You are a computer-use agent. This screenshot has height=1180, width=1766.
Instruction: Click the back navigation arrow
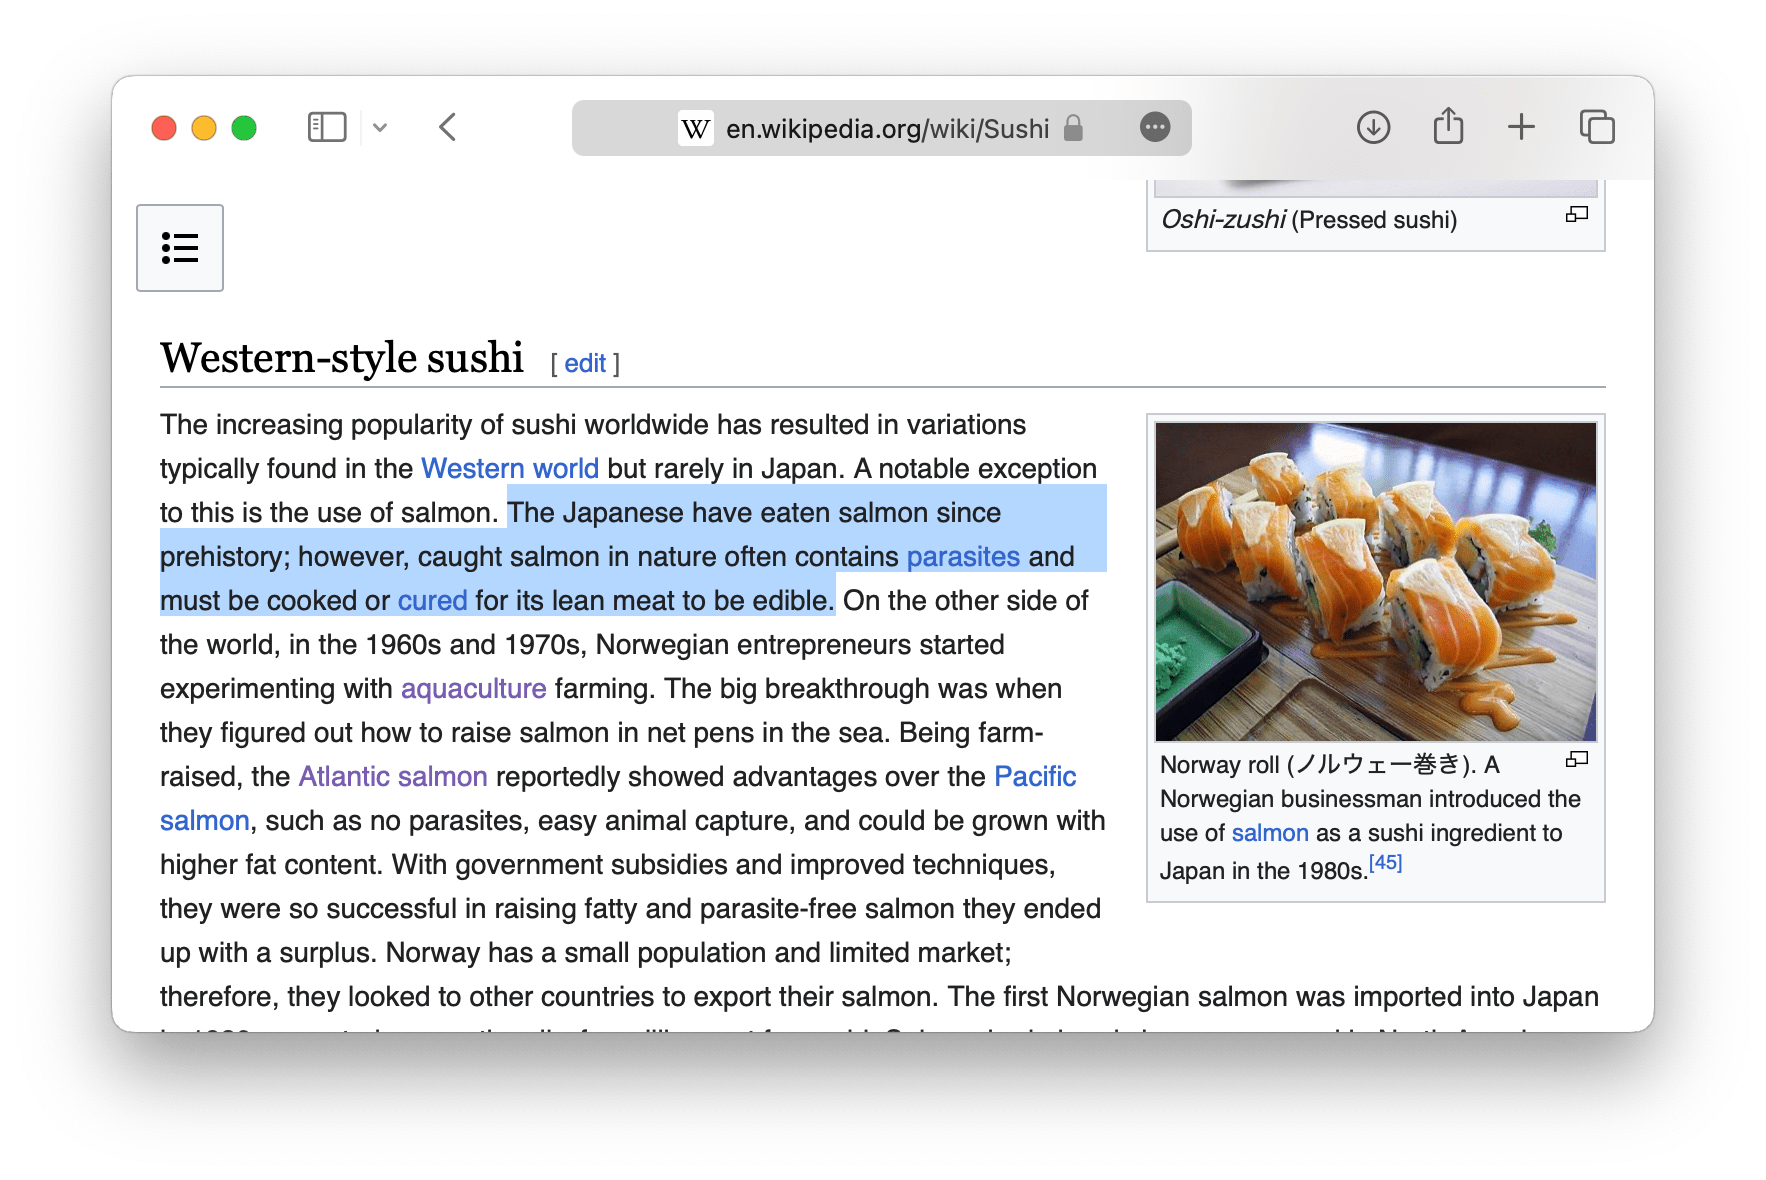[x=447, y=127]
